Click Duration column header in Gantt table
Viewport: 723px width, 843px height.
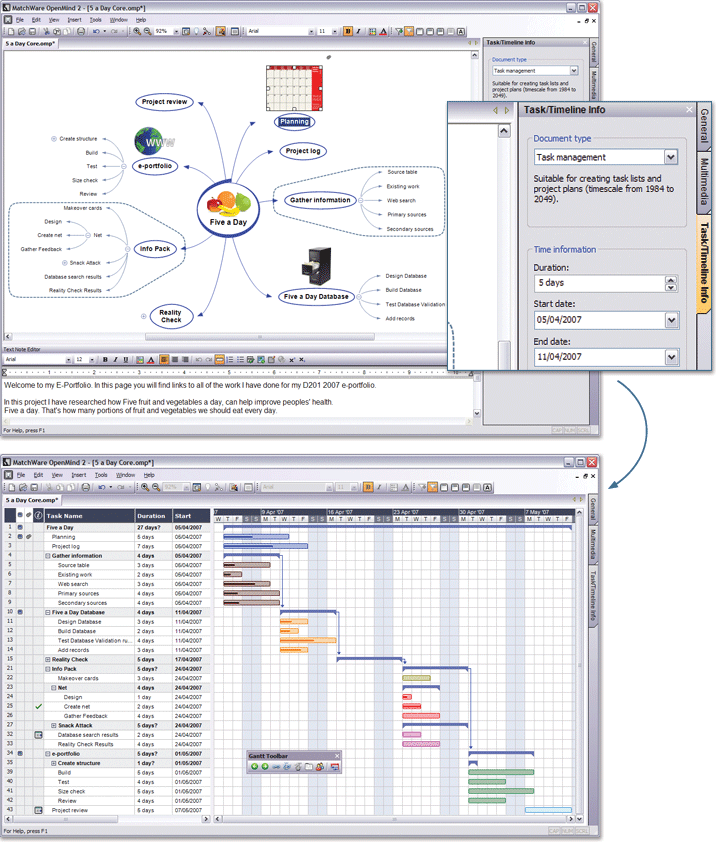(153, 516)
